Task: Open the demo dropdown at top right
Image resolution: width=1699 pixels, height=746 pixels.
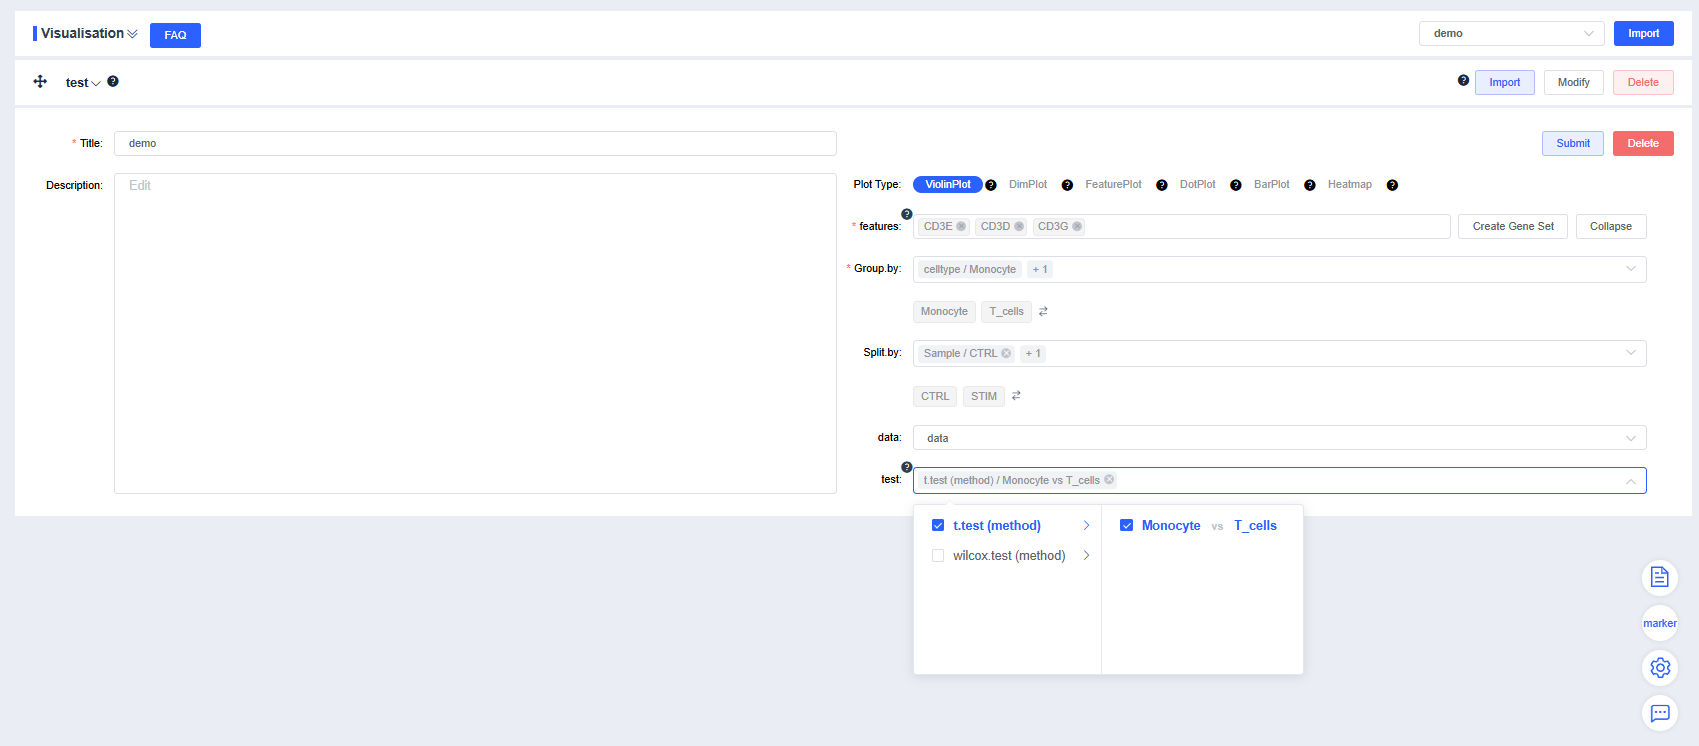Action: pyautogui.click(x=1510, y=34)
